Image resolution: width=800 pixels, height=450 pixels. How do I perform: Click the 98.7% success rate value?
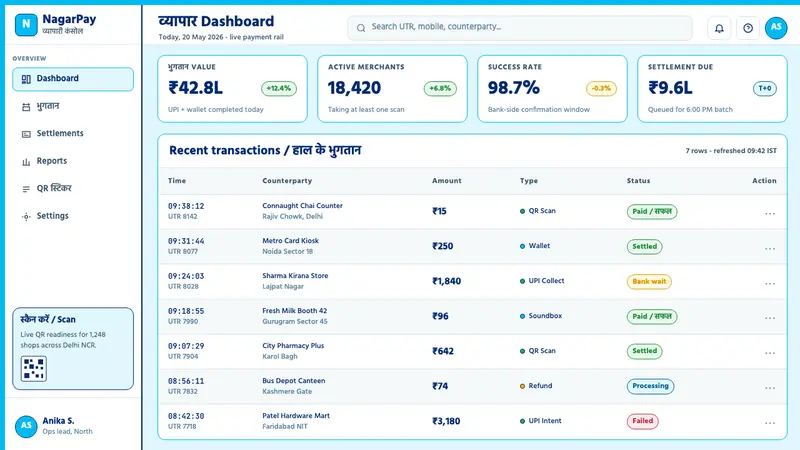tap(513, 88)
